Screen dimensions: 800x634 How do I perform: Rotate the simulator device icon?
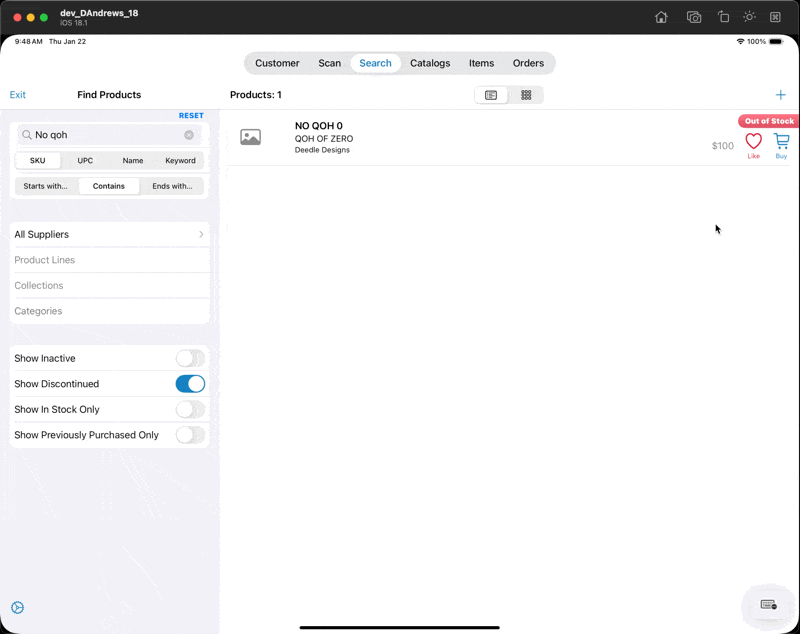[x=723, y=17]
